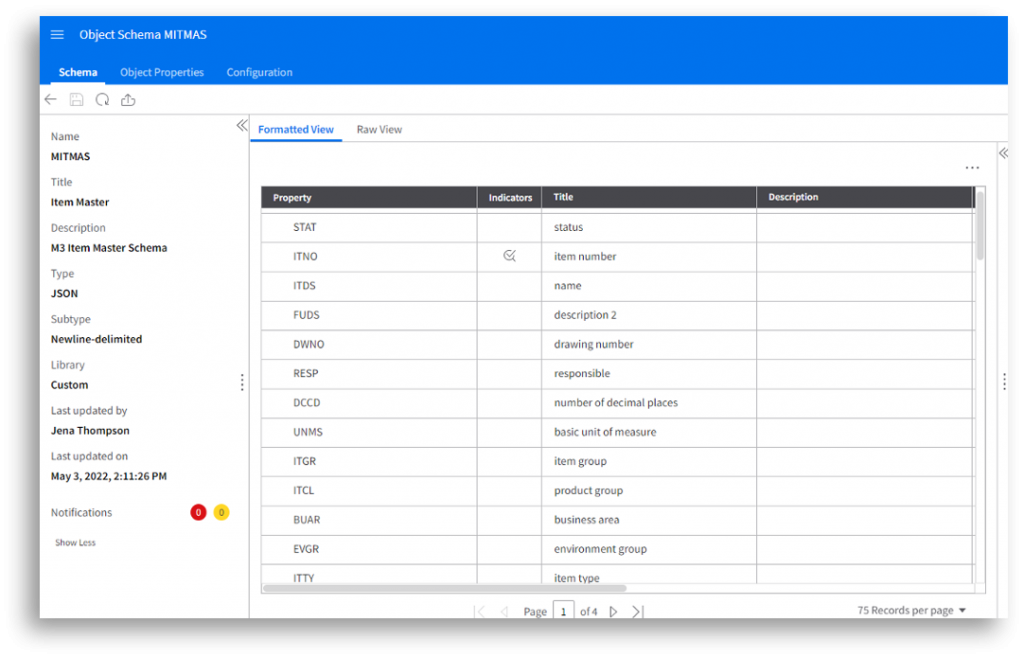The image size is (1024, 658).
Task: Click the 'responsible' title cell
Action: 649,373
